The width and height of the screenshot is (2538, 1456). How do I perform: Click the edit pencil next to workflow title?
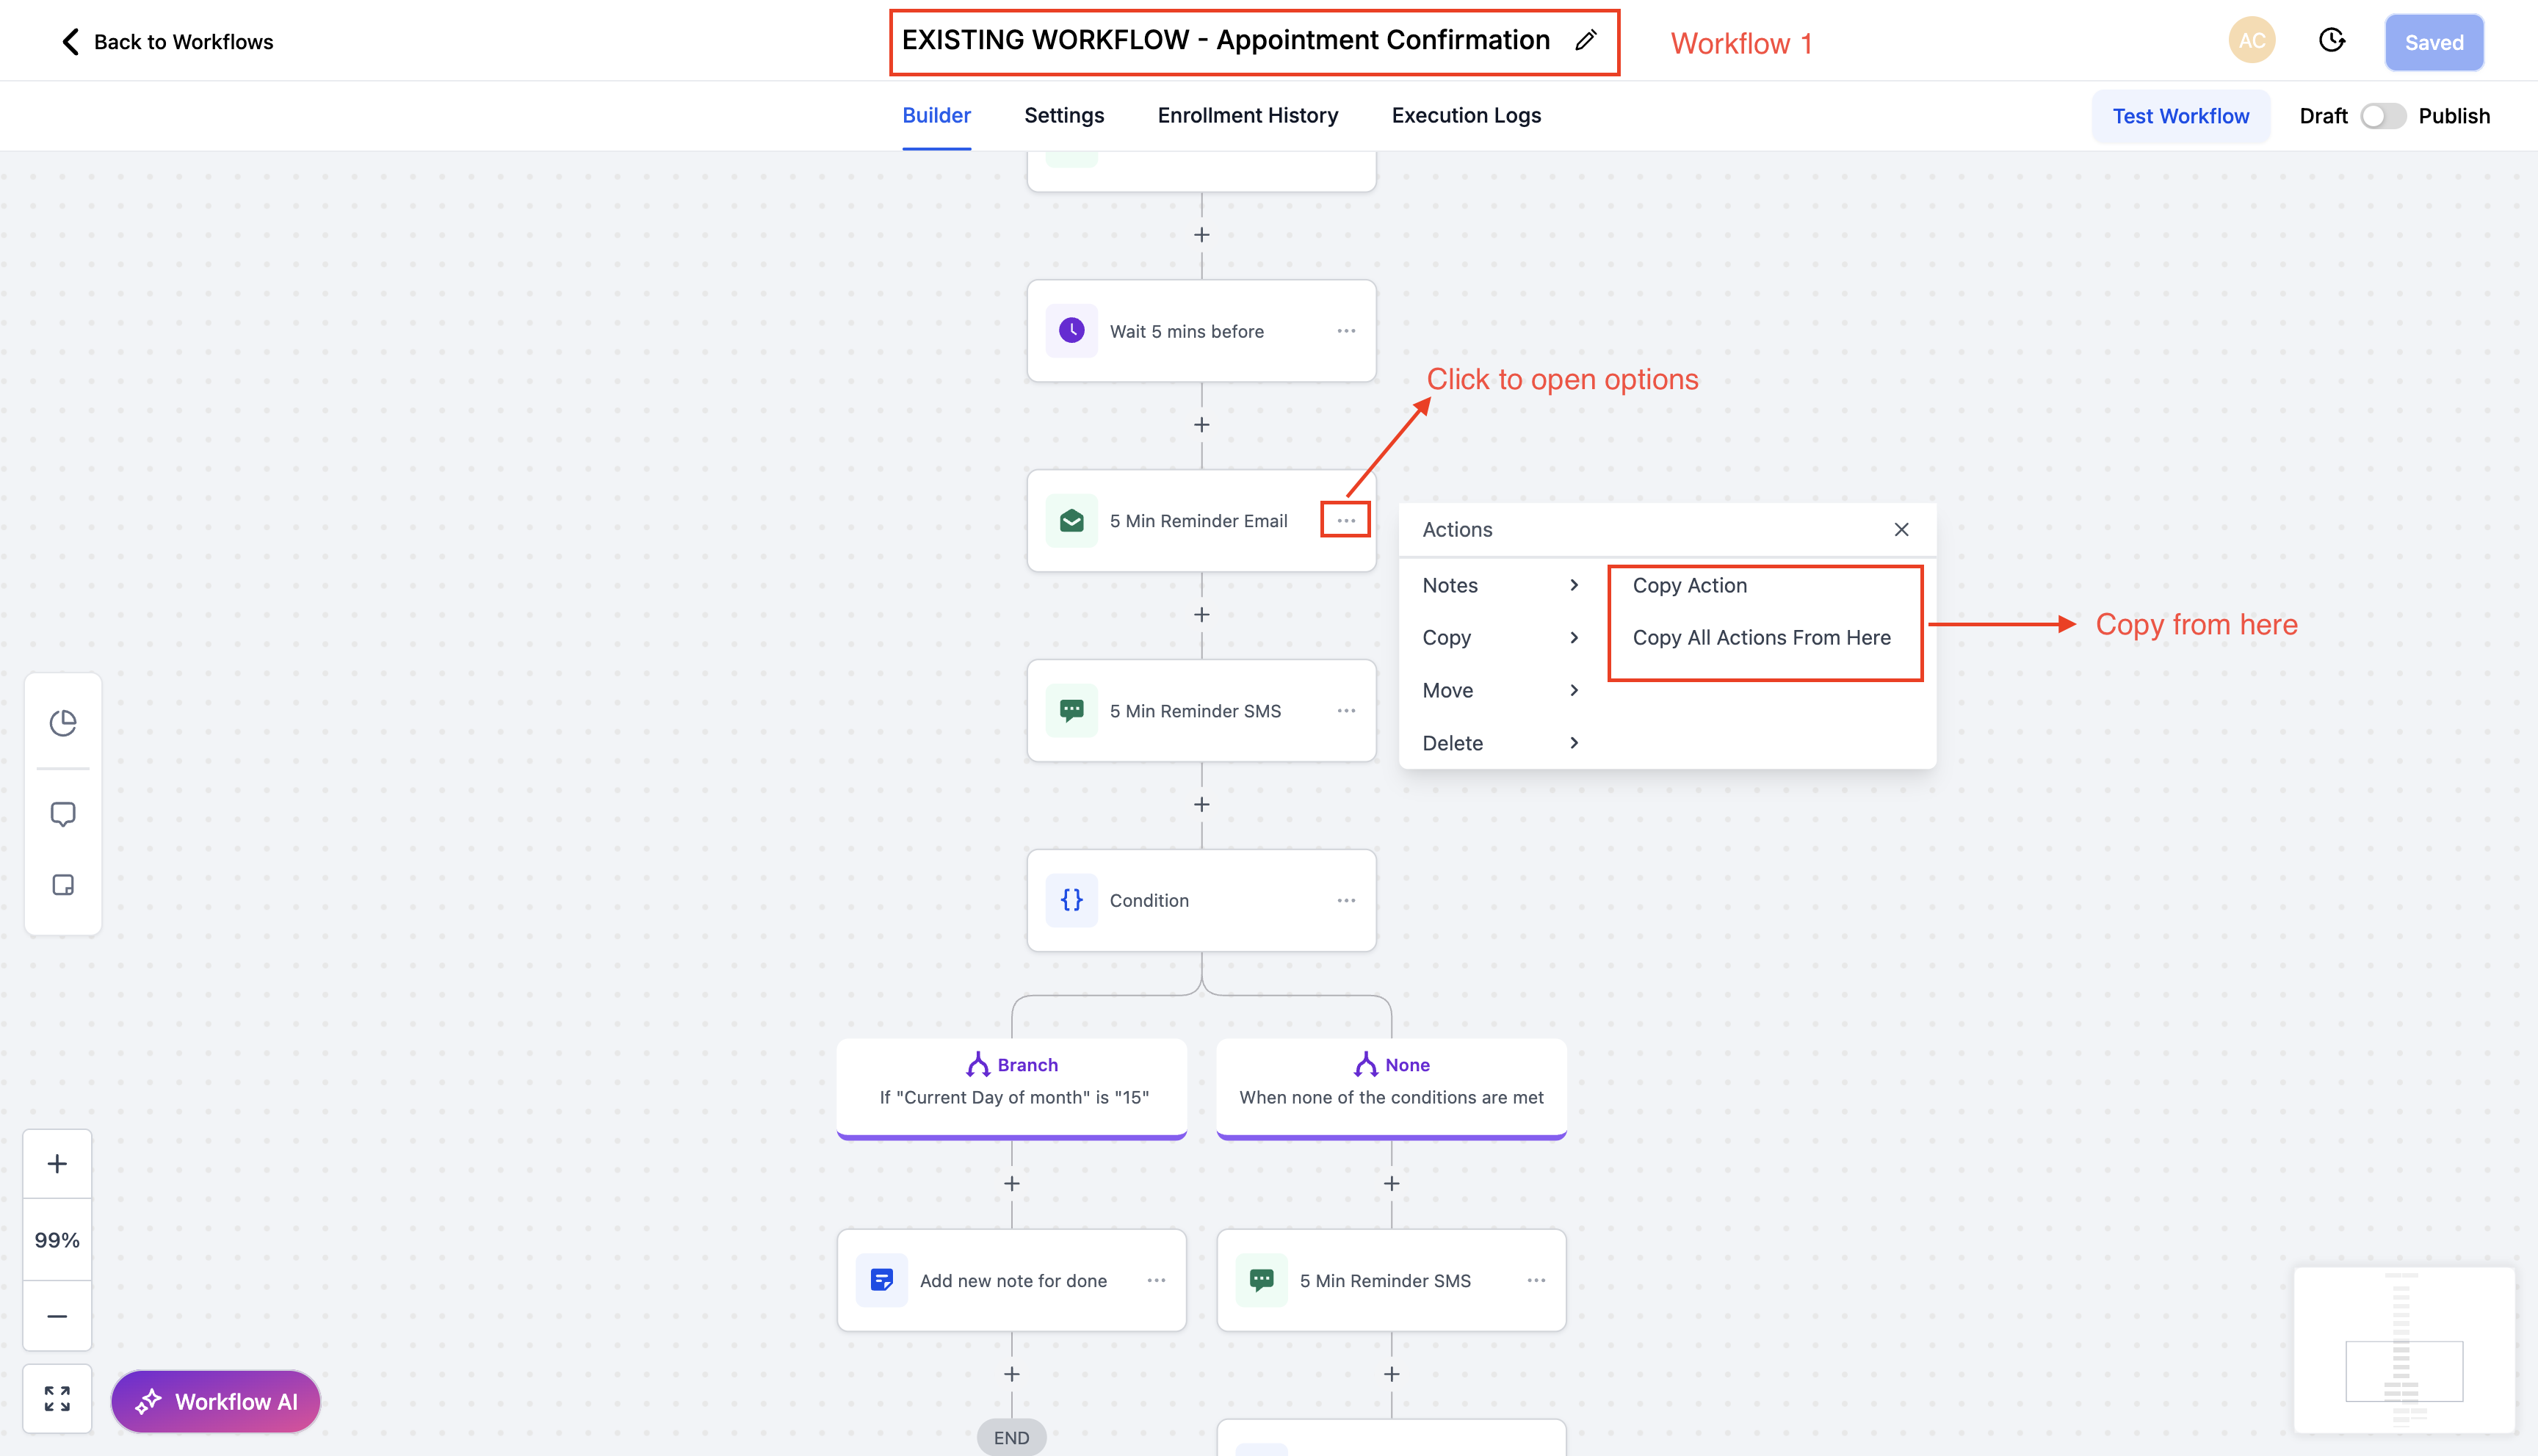click(x=1585, y=40)
